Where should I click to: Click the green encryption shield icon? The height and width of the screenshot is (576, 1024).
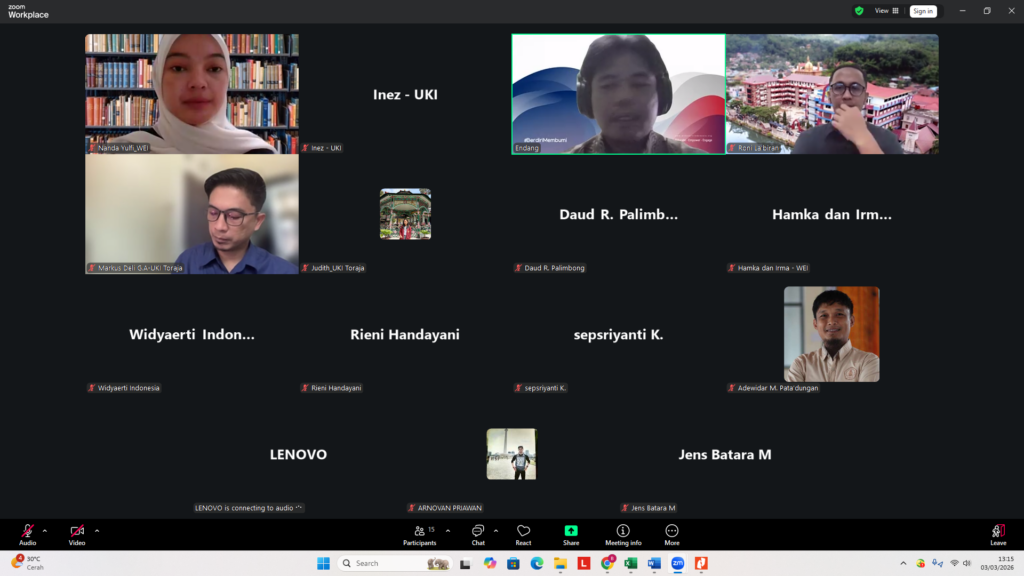click(x=859, y=11)
